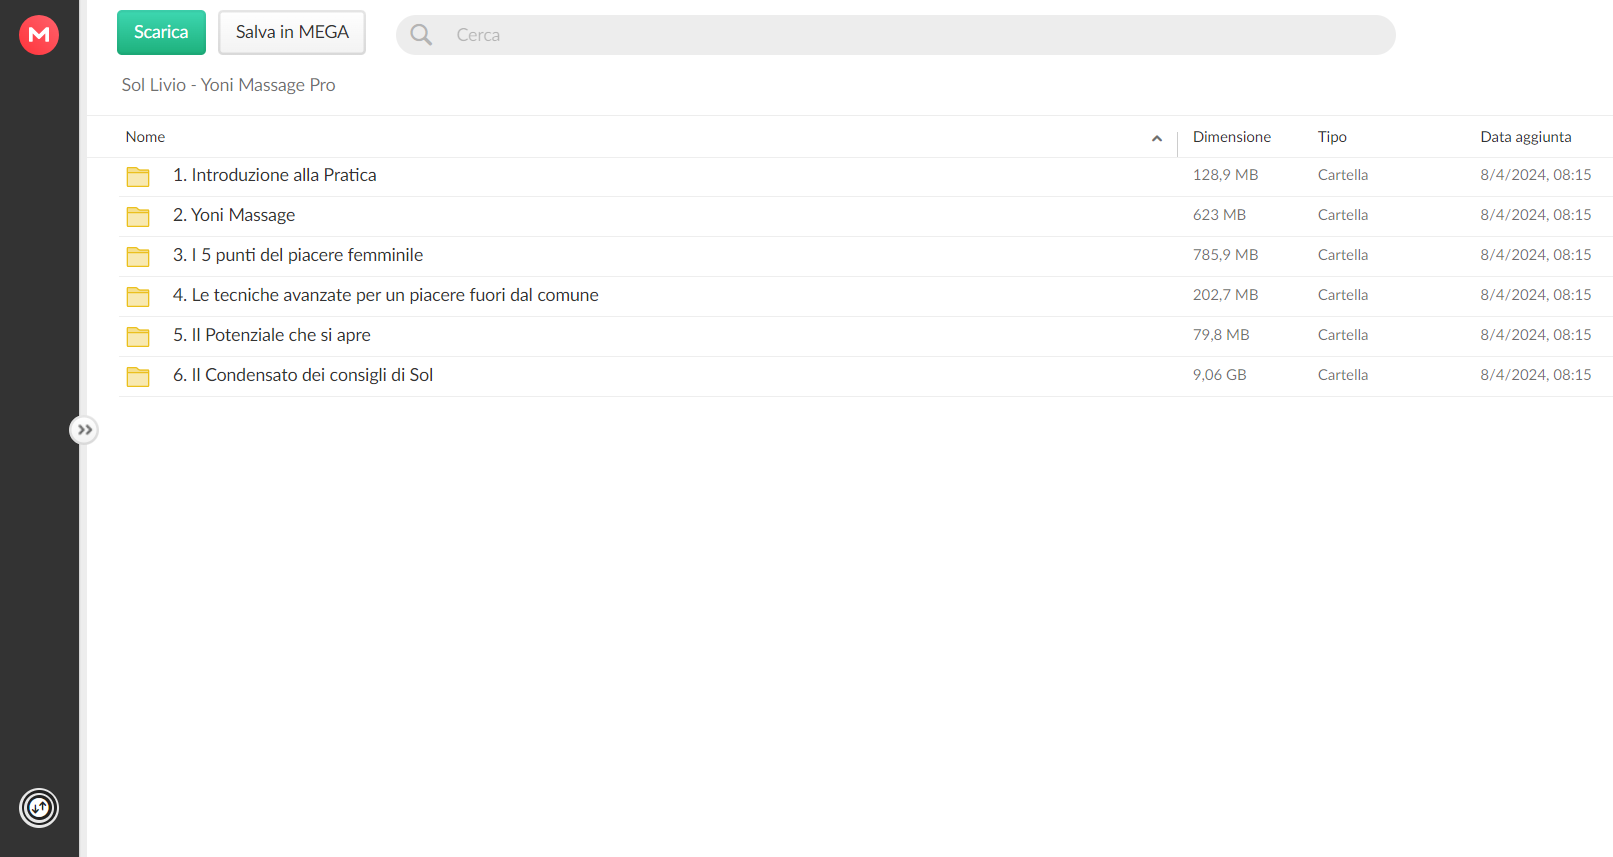This screenshot has height=857, width=1613.
Task: Sort by the Nome column header
Action: (x=145, y=137)
